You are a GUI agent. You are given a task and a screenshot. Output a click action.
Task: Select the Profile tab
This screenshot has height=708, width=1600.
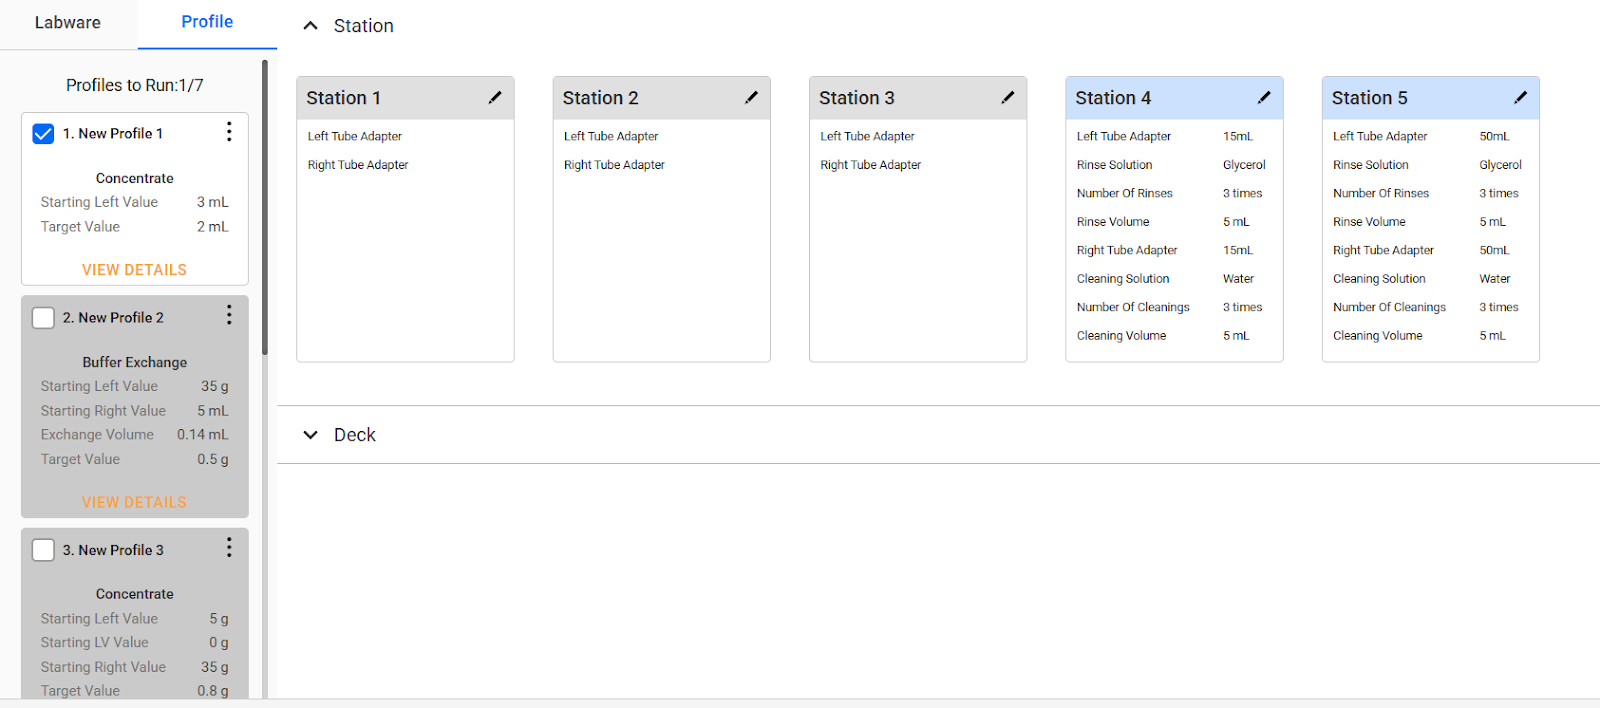click(x=207, y=22)
